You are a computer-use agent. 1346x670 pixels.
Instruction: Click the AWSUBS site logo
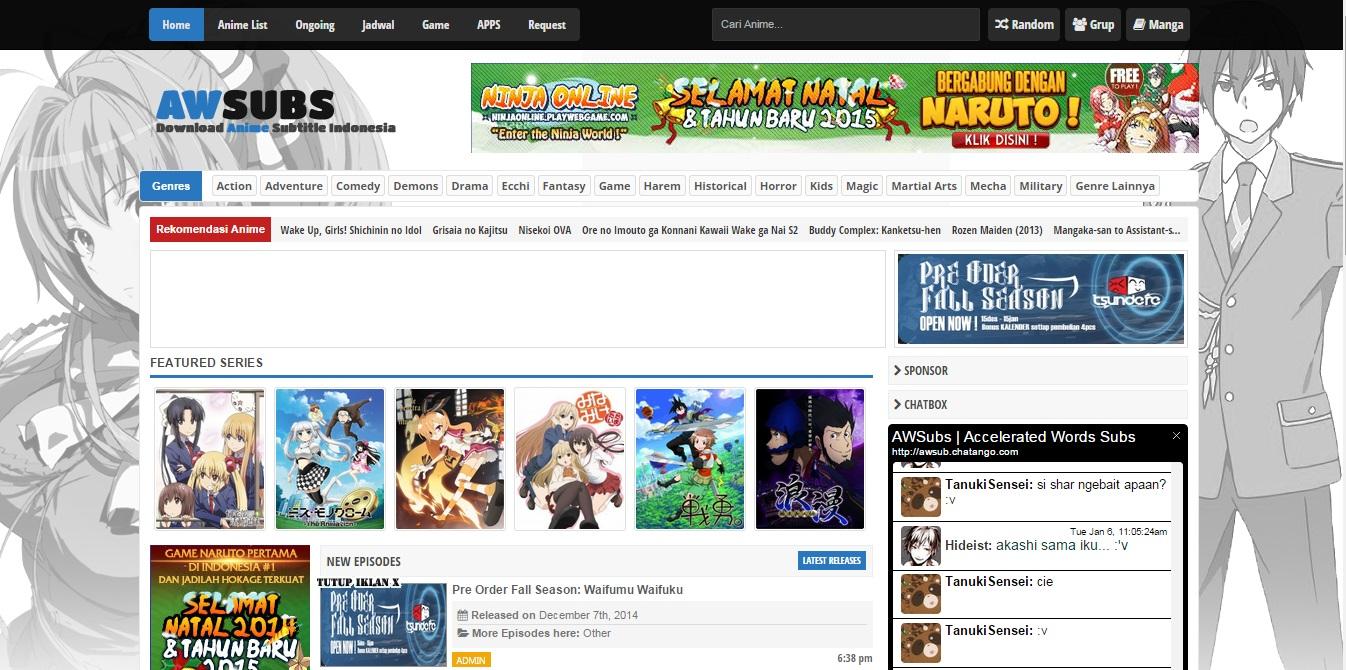(x=275, y=112)
